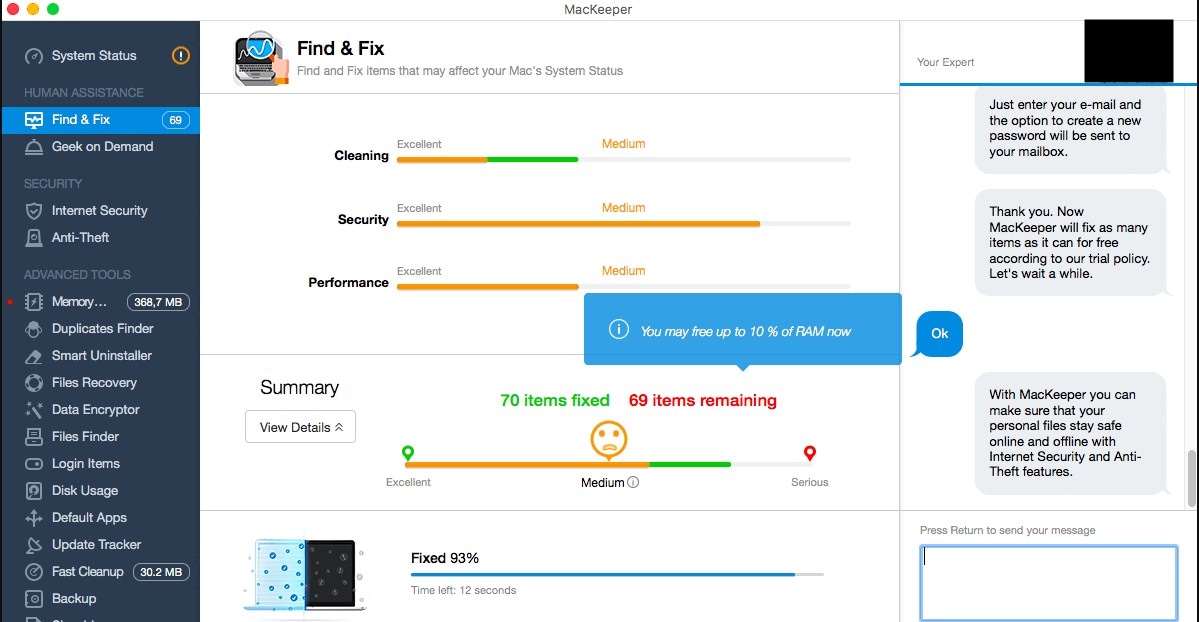Viewport: 1199px width, 622px height.
Task: Click the Disk Usage icon
Action: click(34, 491)
